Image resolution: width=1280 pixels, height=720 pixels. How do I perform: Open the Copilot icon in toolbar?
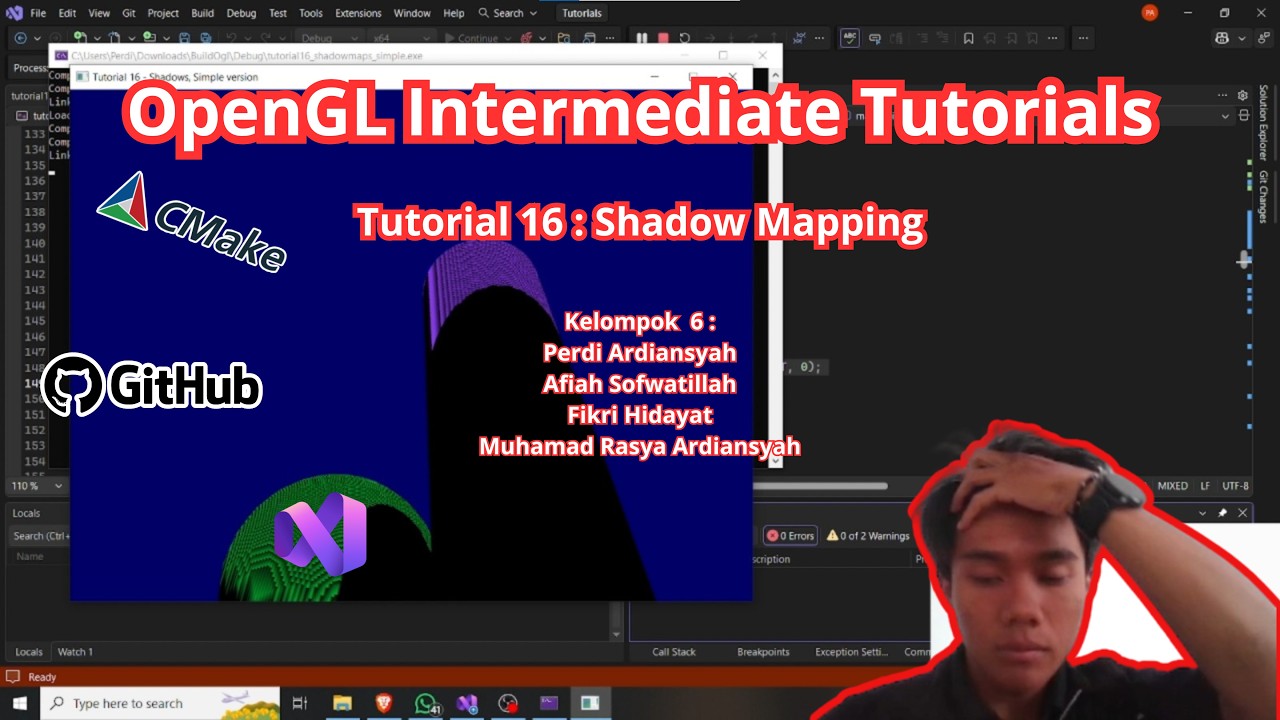1222,38
